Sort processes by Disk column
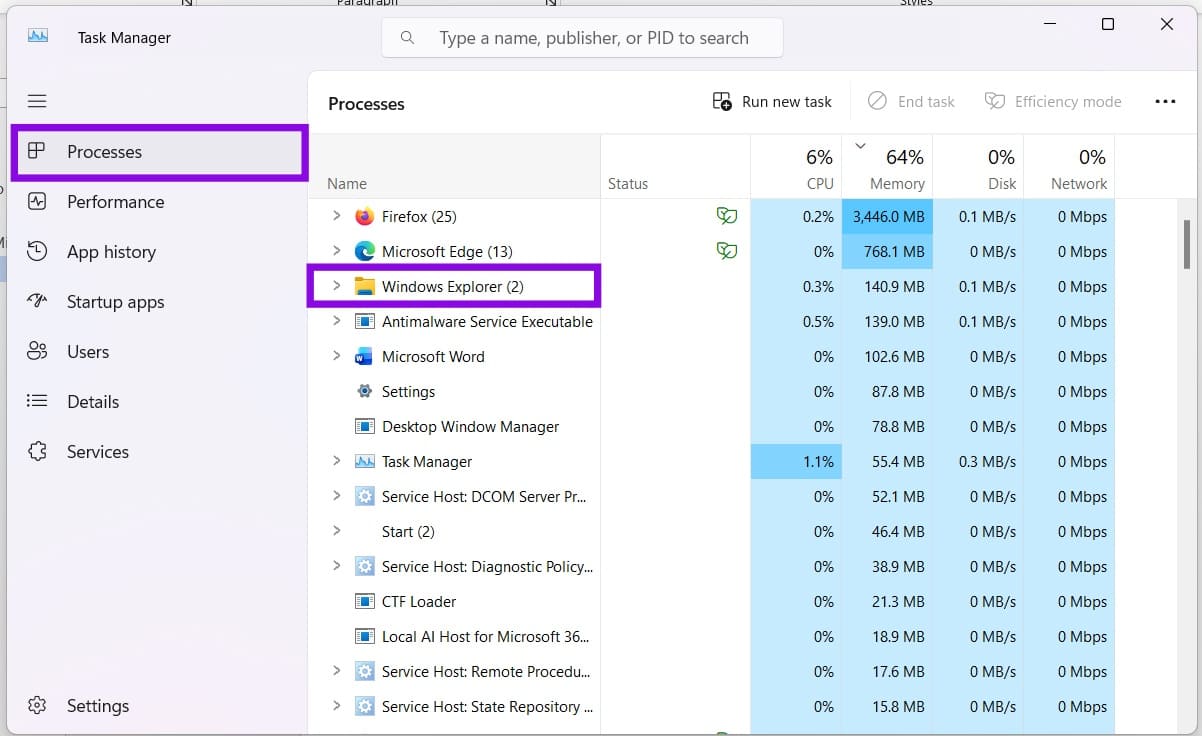The height and width of the screenshot is (736, 1202). [x=978, y=166]
